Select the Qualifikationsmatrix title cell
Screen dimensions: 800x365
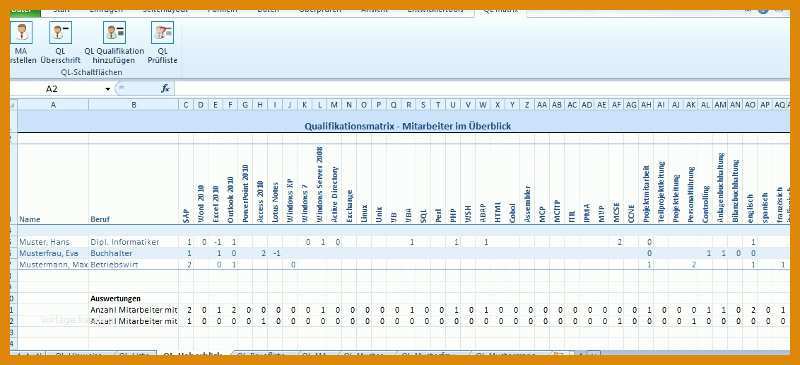pos(407,126)
